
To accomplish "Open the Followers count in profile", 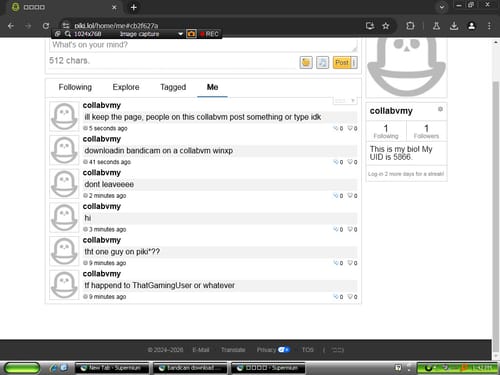I will click(426, 131).
